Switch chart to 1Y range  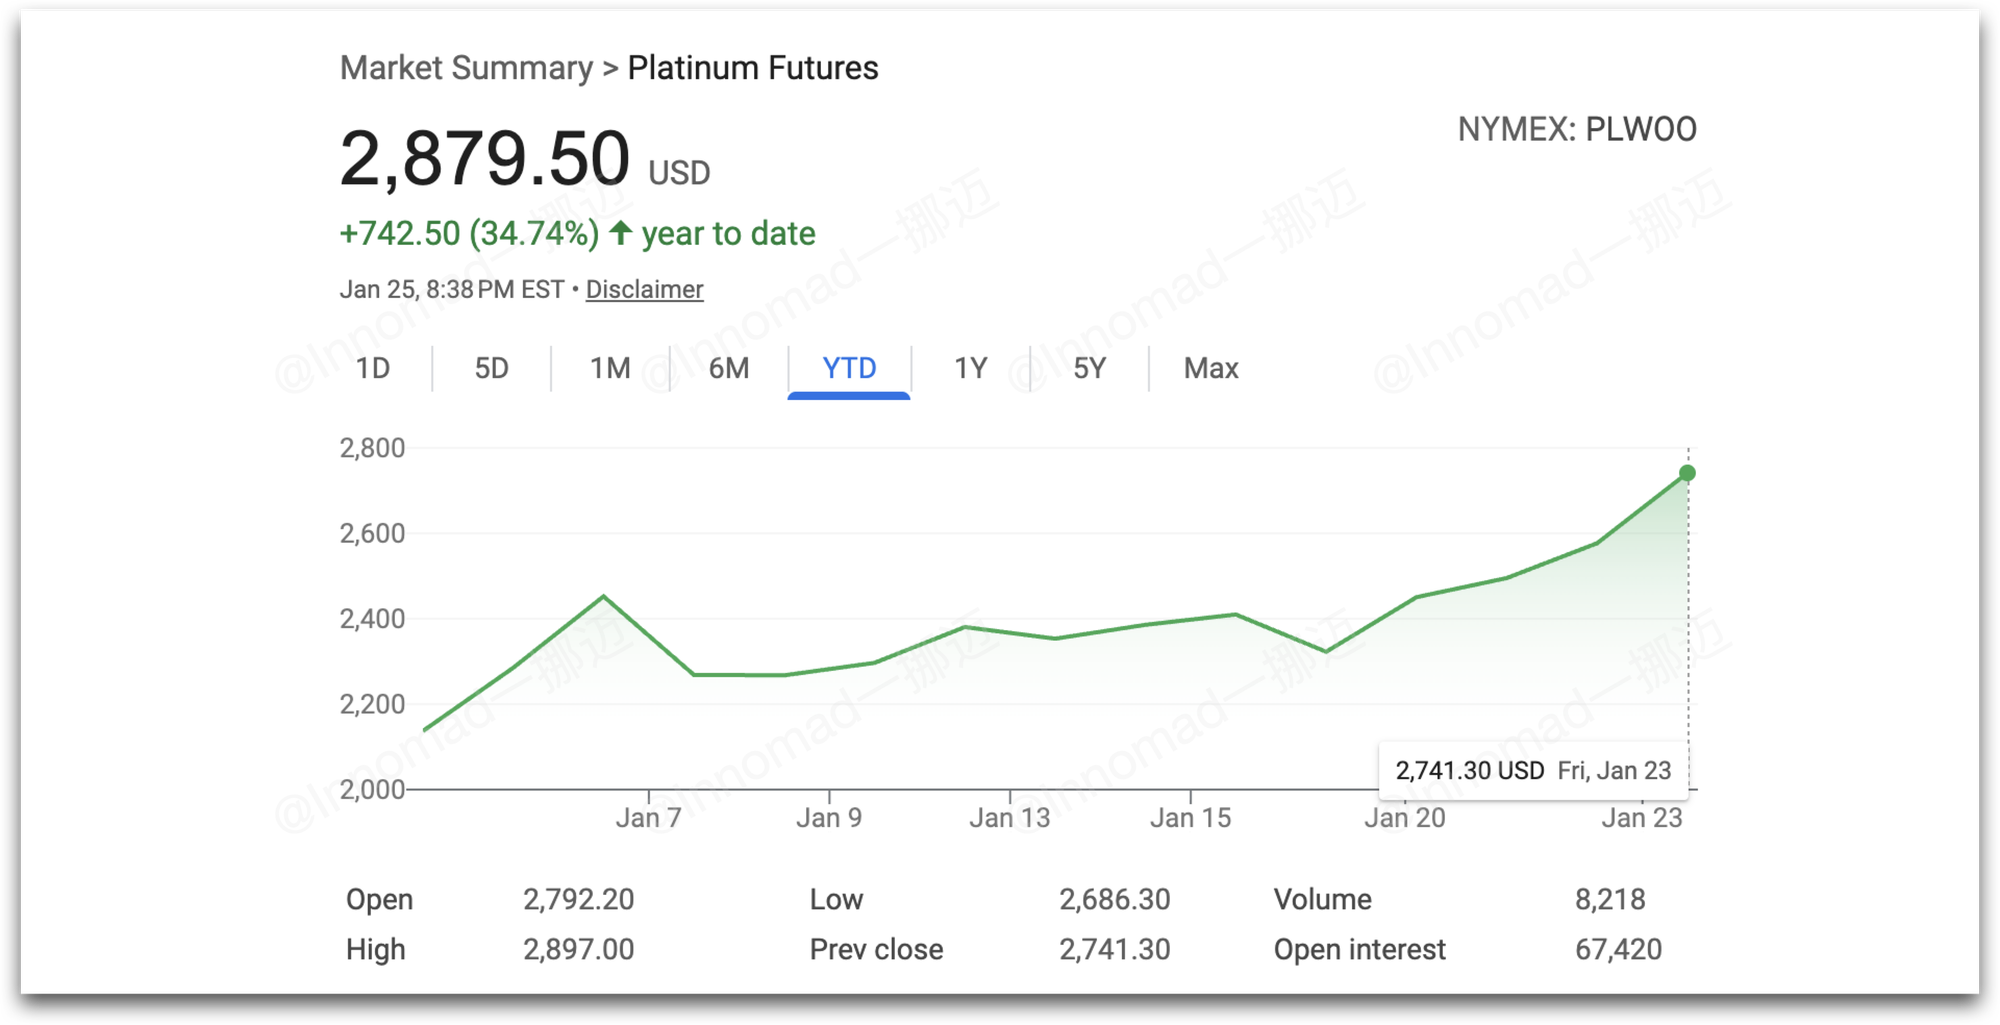click(970, 369)
